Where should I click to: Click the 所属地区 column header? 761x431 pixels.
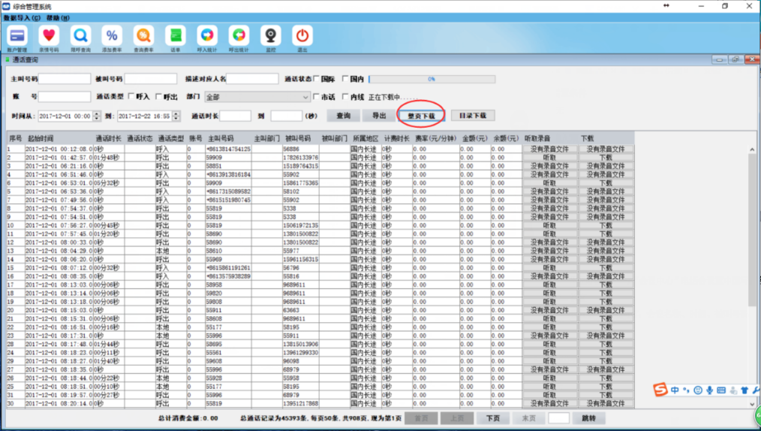point(365,138)
